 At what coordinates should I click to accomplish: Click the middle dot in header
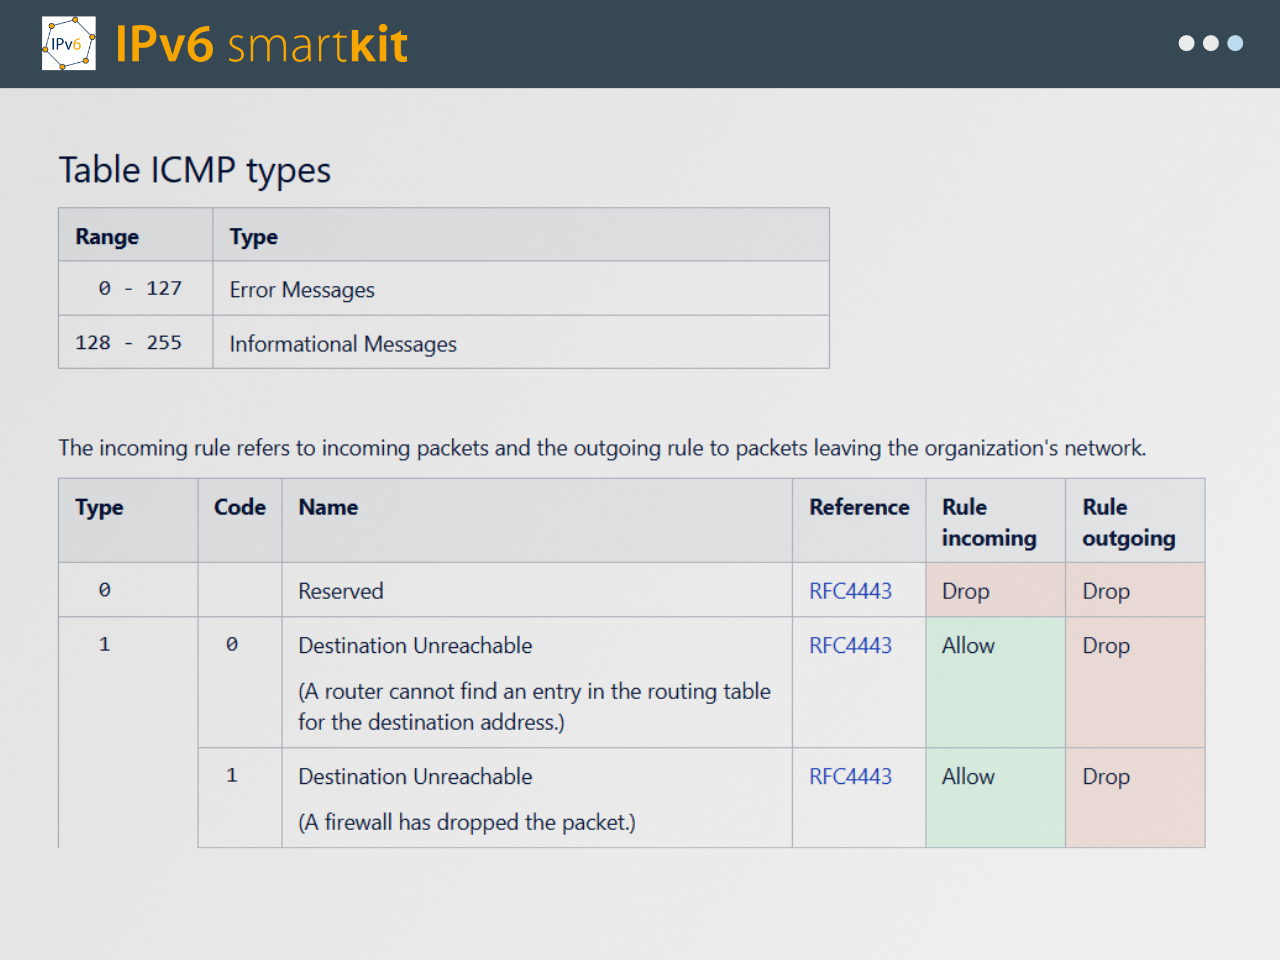point(1211,43)
